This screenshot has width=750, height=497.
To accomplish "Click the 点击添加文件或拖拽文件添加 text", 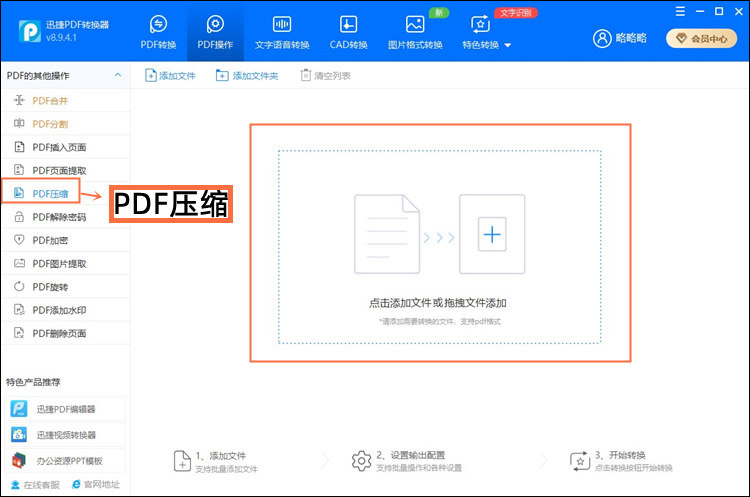I will pyautogui.click(x=438, y=303).
